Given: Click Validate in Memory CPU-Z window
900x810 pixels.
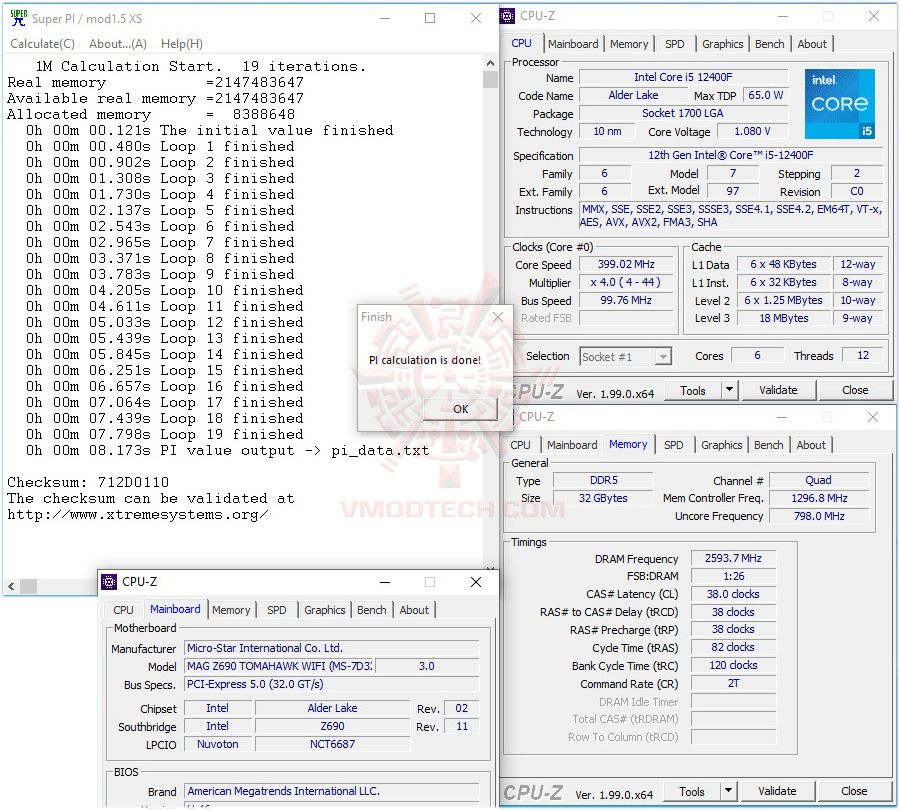Looking at the screenshot, I should 777,792.
